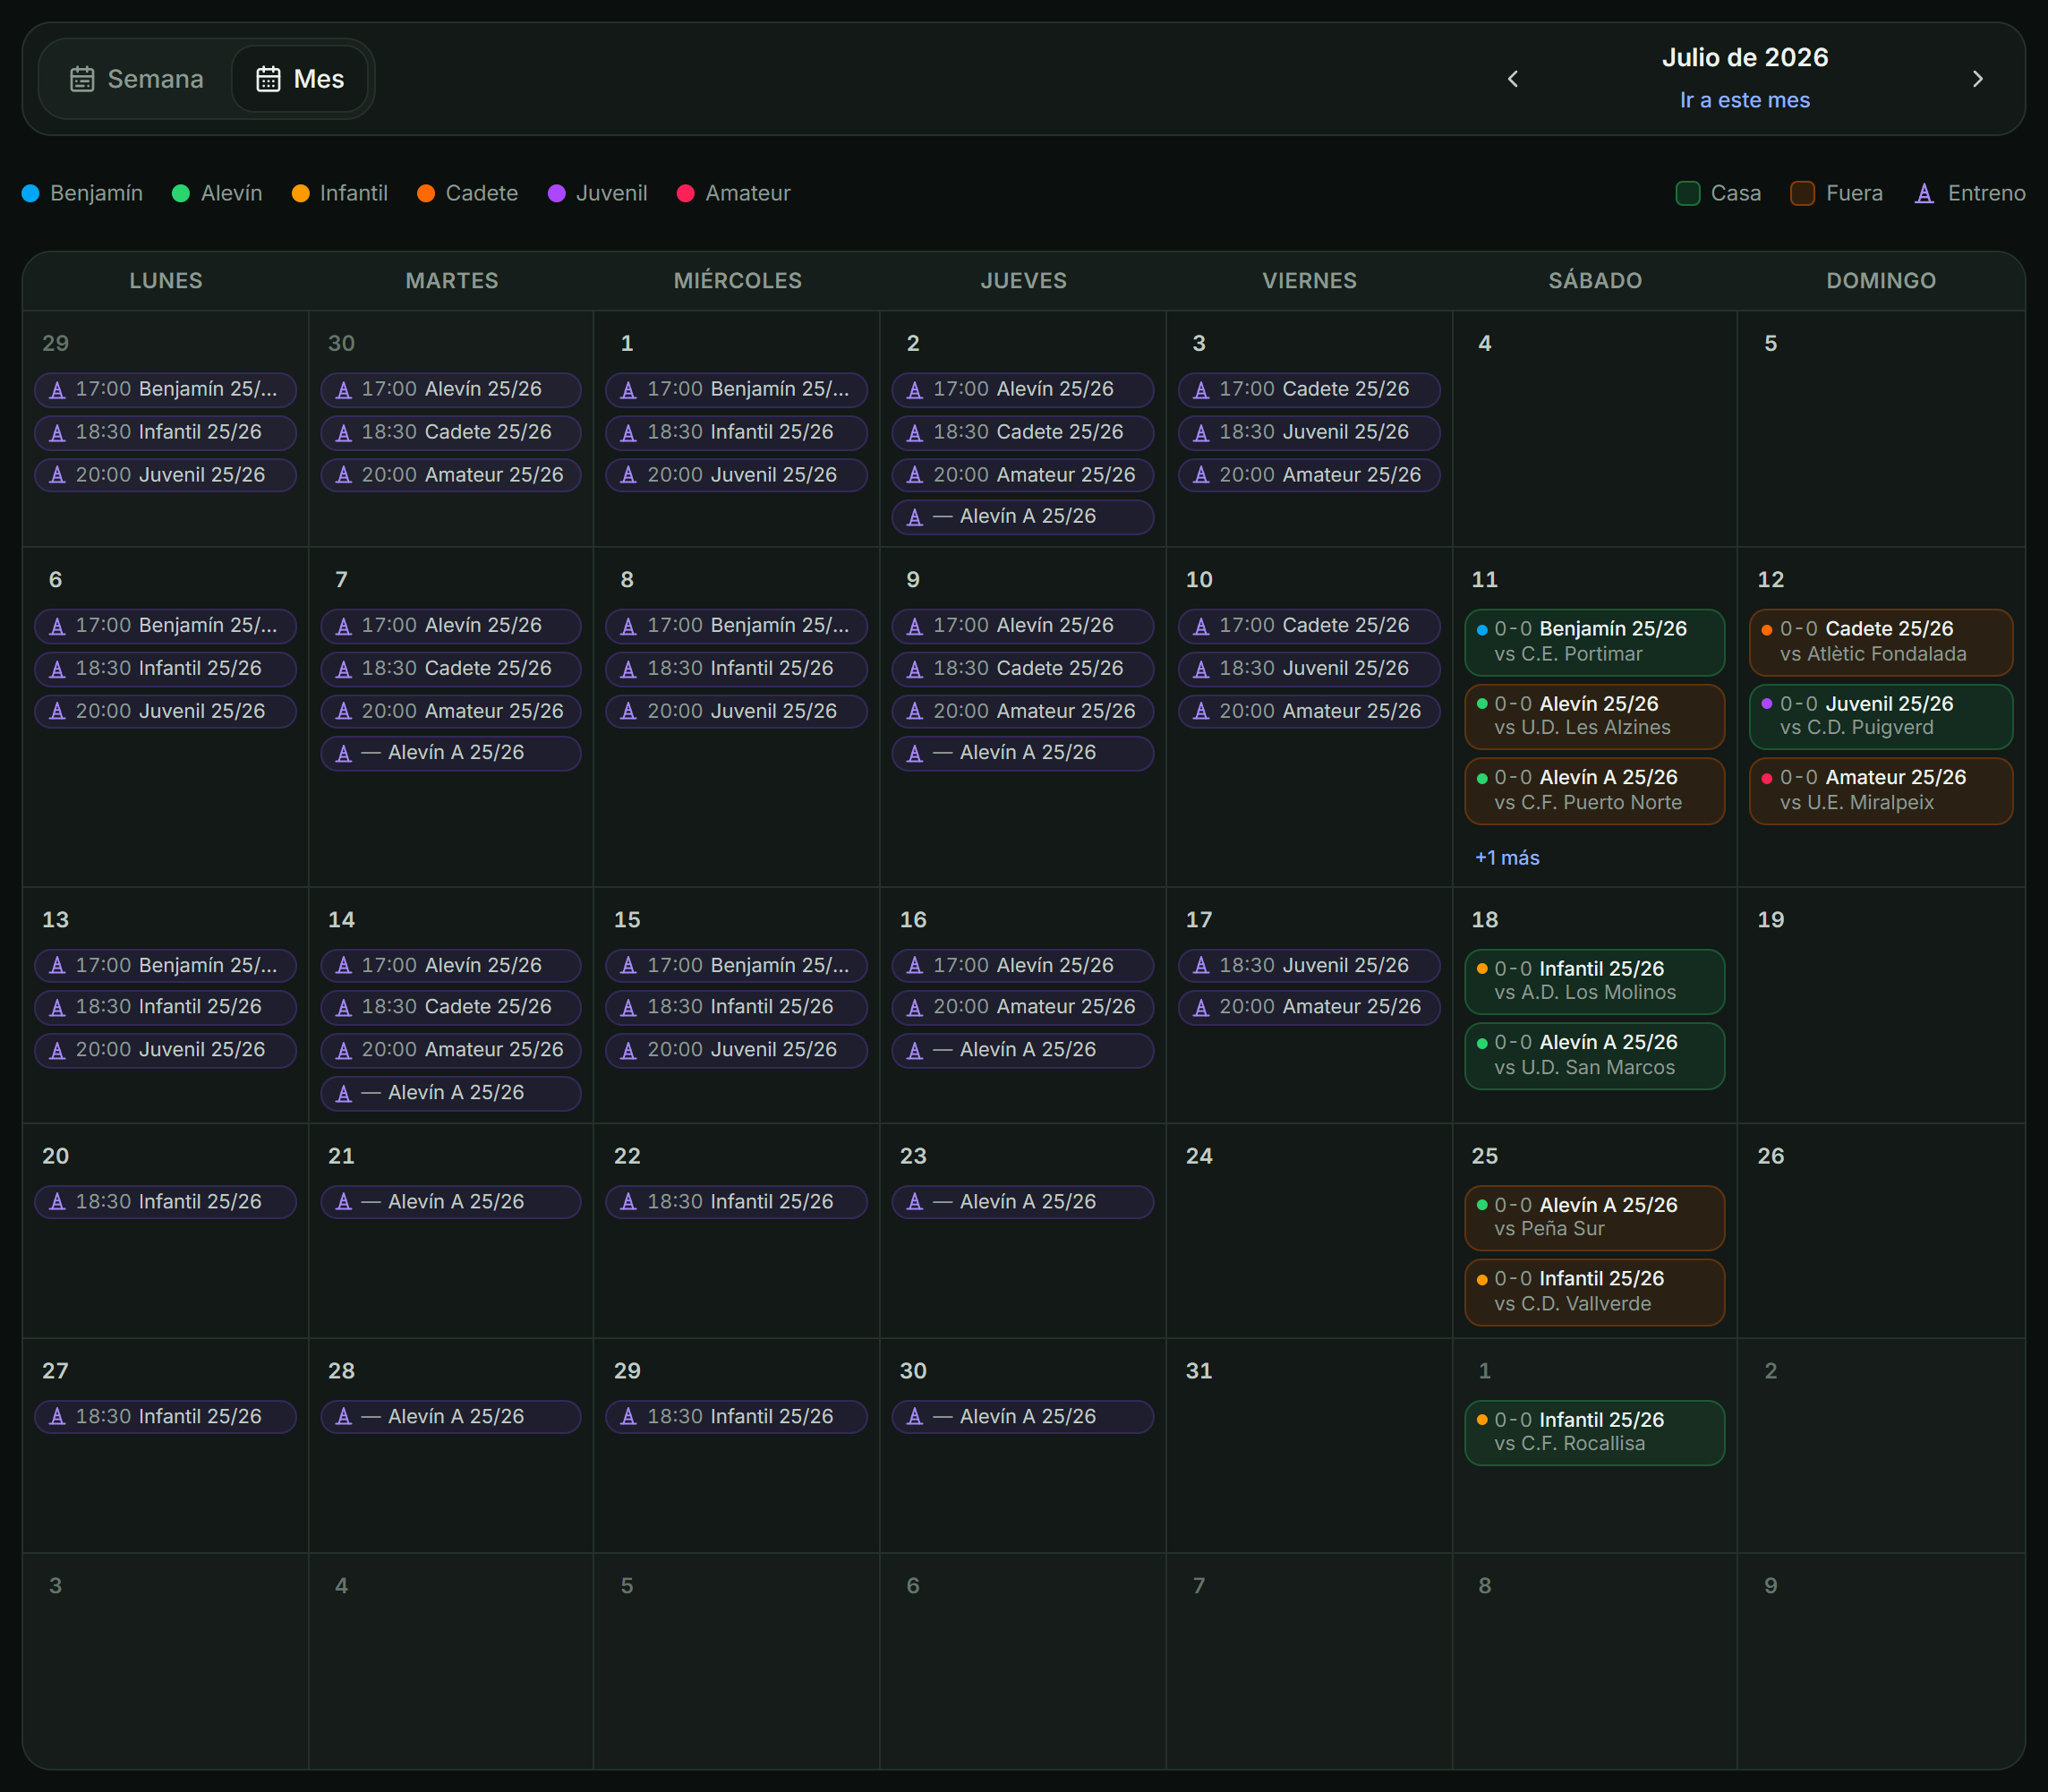This screenshot has height=1792, width=2048.
Task: Click cone icon of 17:00 Cadete on Friday 3
Action: 1201,390
